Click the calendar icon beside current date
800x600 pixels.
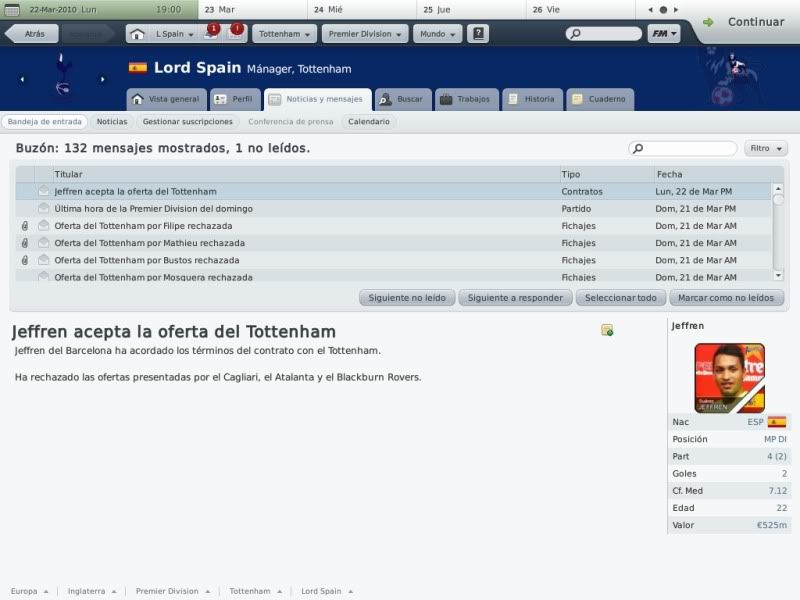click(x=12, y=10)
